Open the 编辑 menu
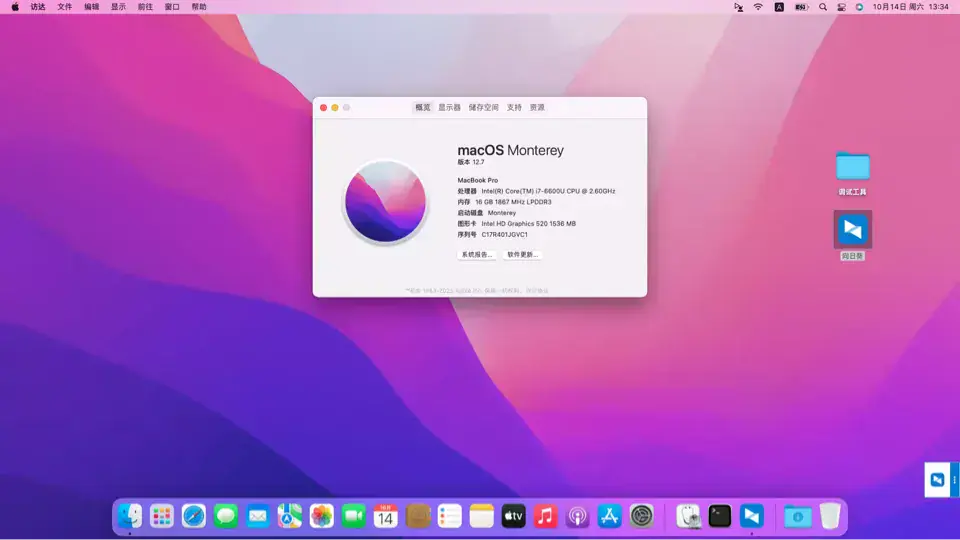The image size is (960, 540). pos(91,7)
